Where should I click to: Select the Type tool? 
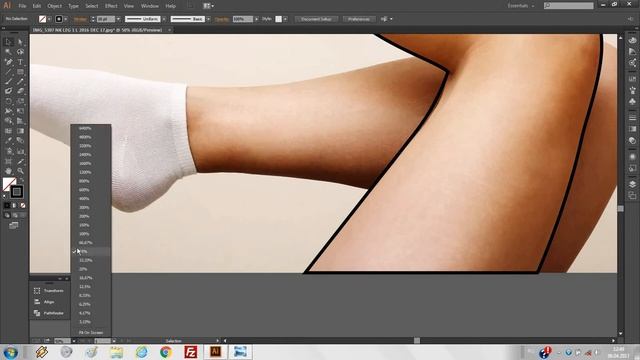coord(20,62)
